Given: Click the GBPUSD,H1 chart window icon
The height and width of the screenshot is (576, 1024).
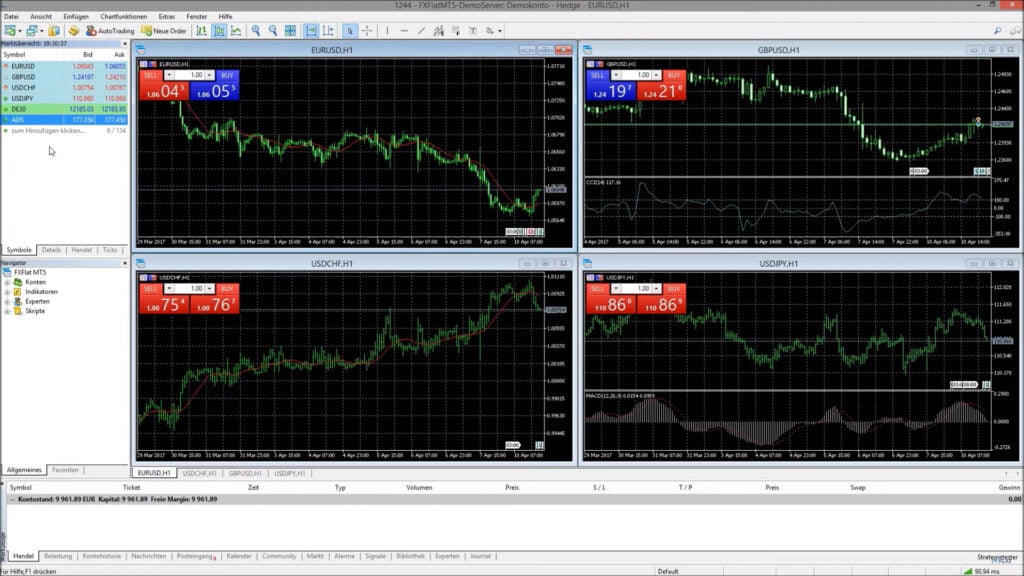Looking at the screenshot, I should [x=587, y=50].
